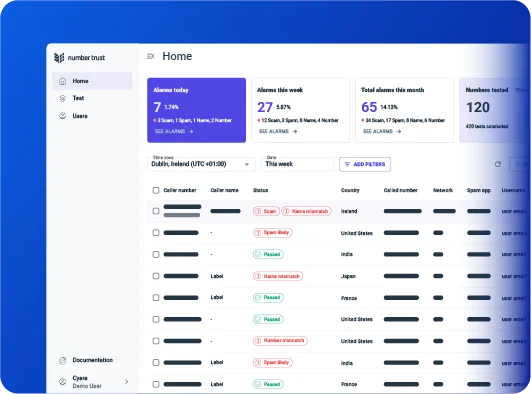
Task: Check the second India row checkbox
Action: [x=156, y=362]
